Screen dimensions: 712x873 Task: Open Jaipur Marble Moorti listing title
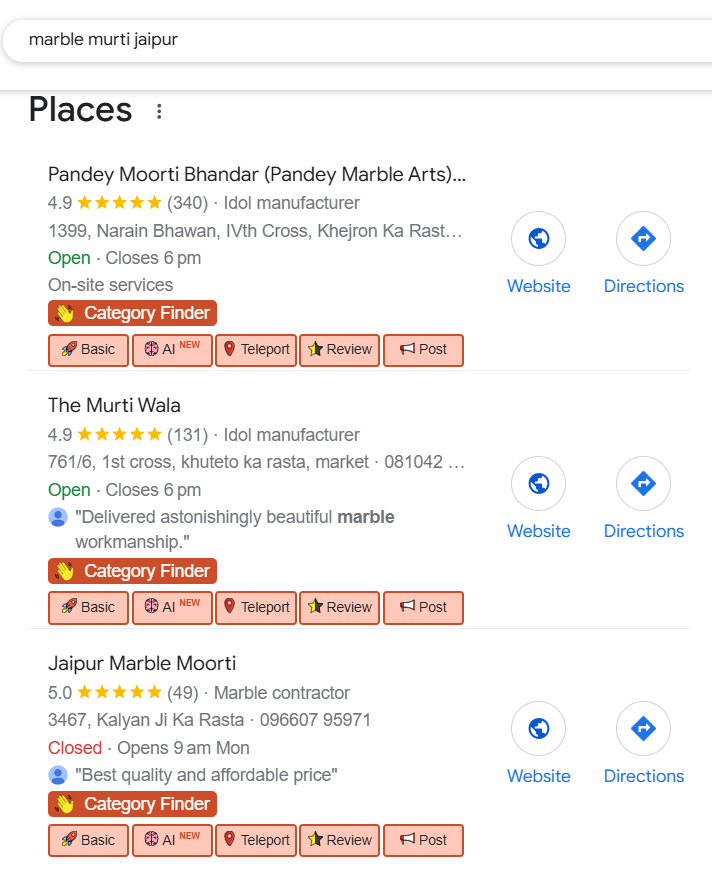pos(142,664)
